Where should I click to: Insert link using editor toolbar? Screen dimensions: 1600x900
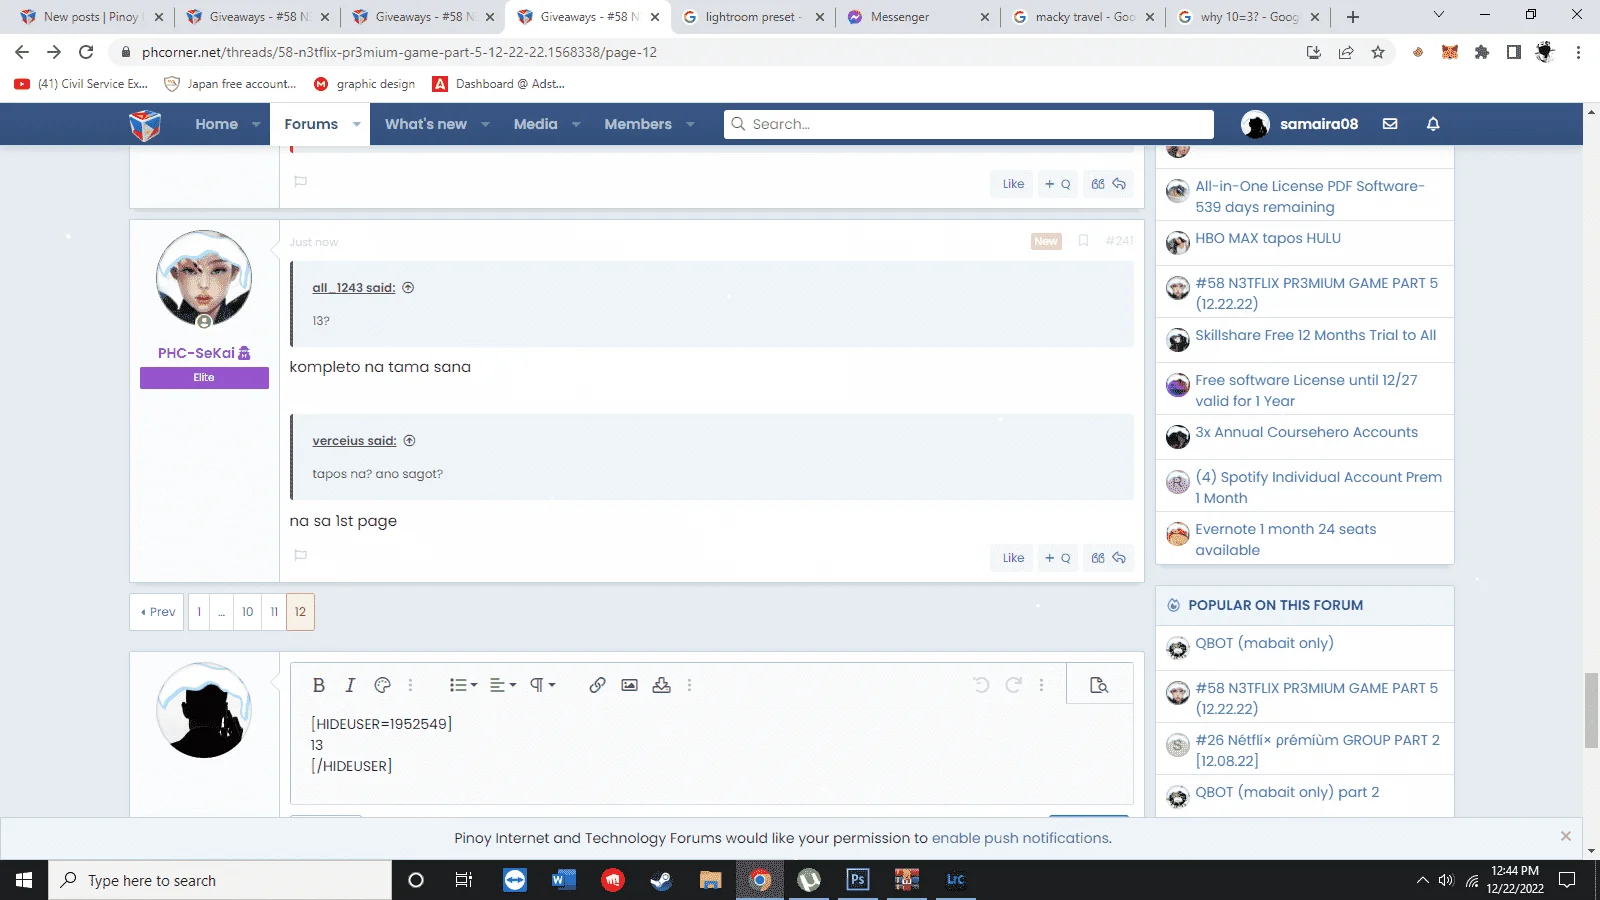pos(597,685)
